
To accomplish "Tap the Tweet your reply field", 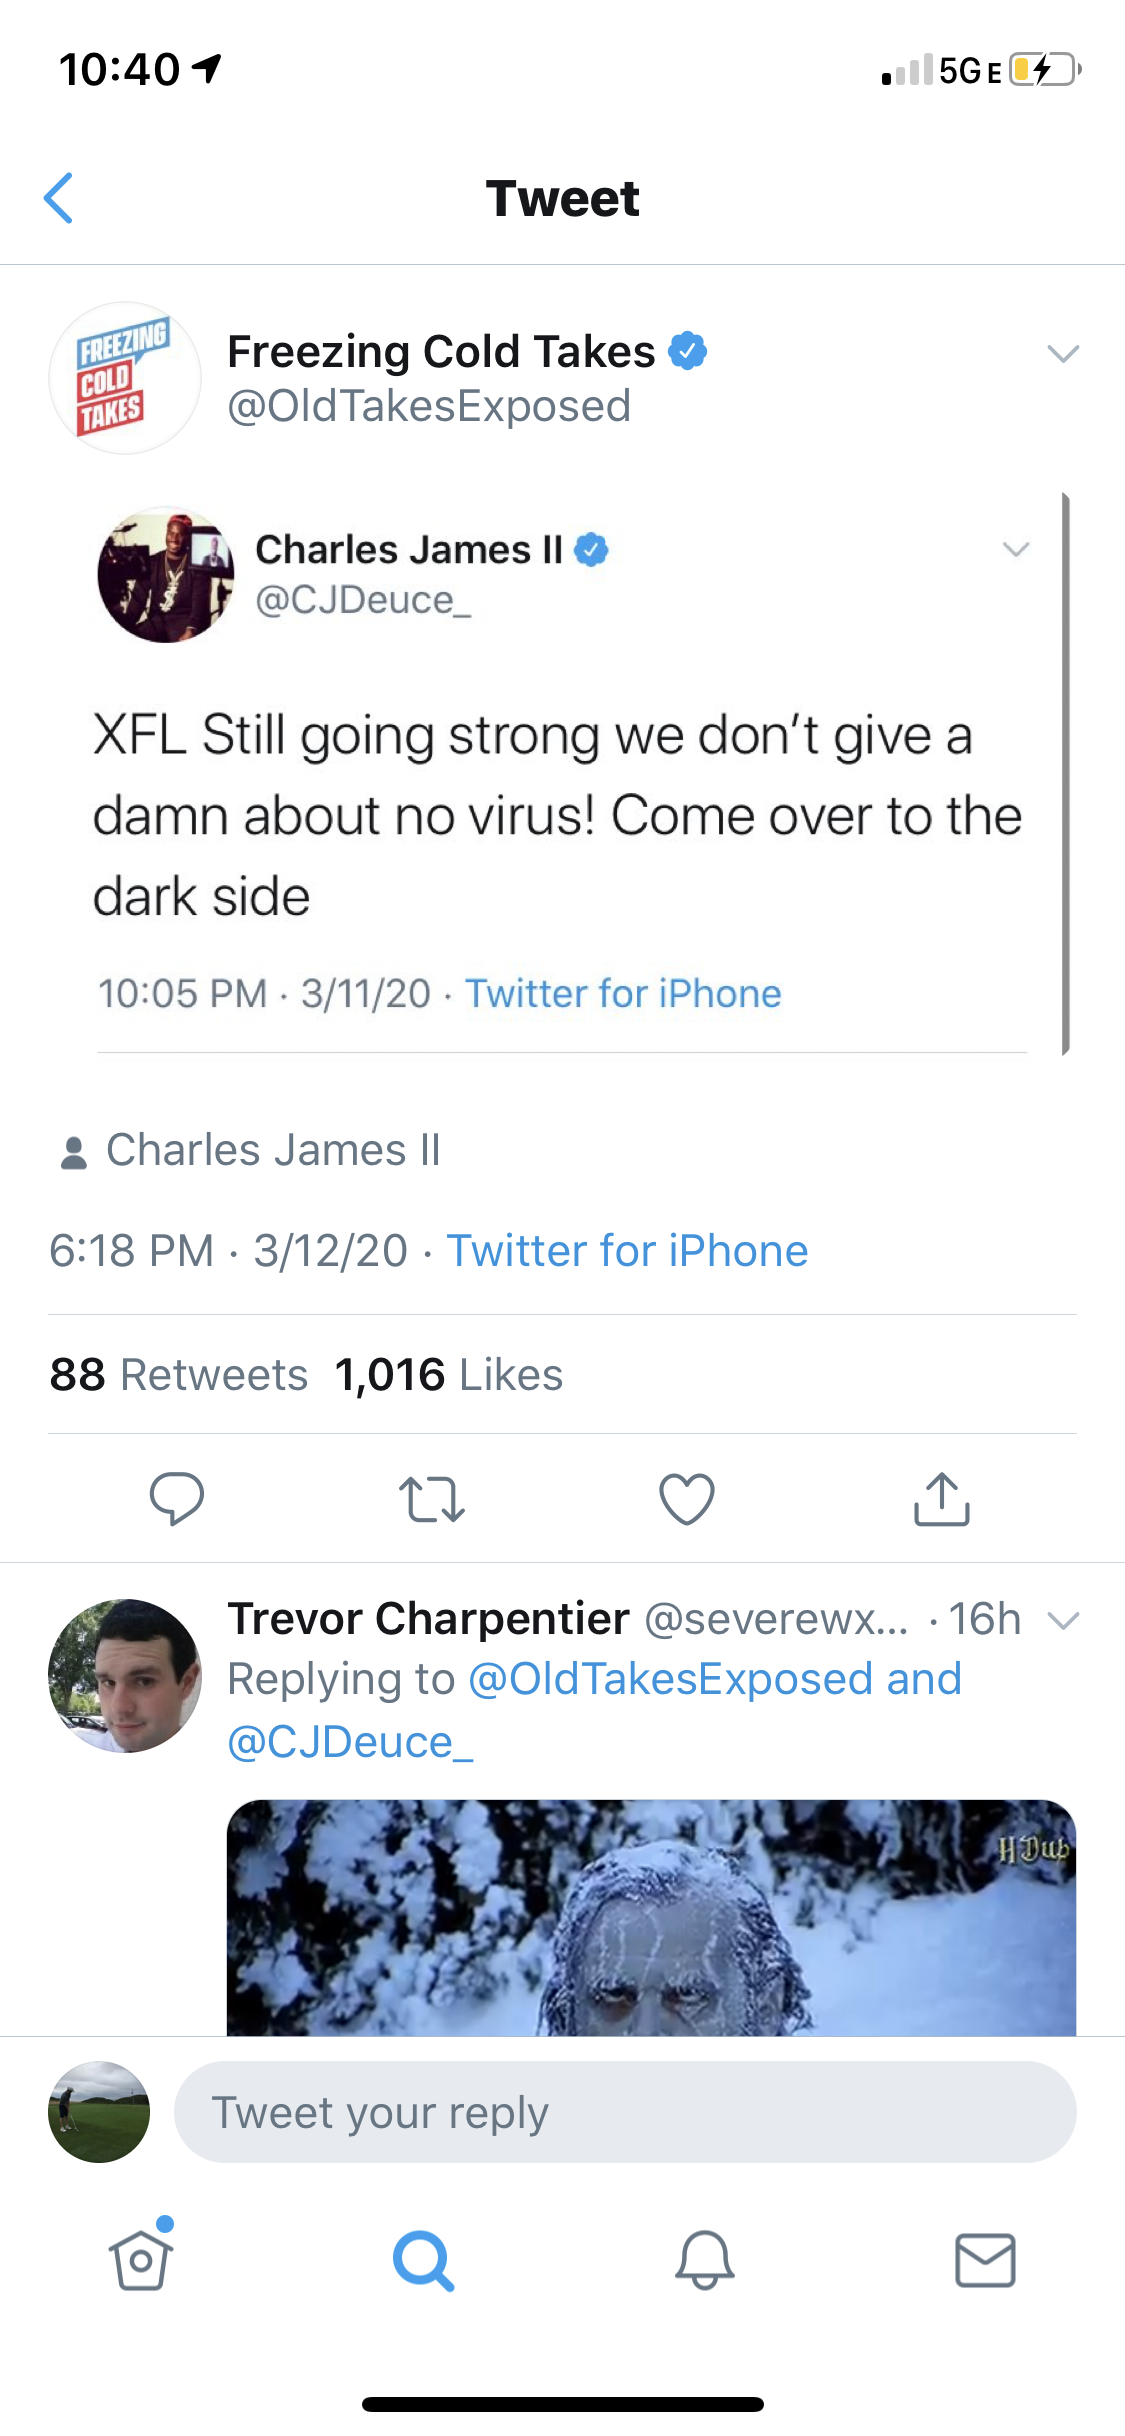I will coord(625,2112).
